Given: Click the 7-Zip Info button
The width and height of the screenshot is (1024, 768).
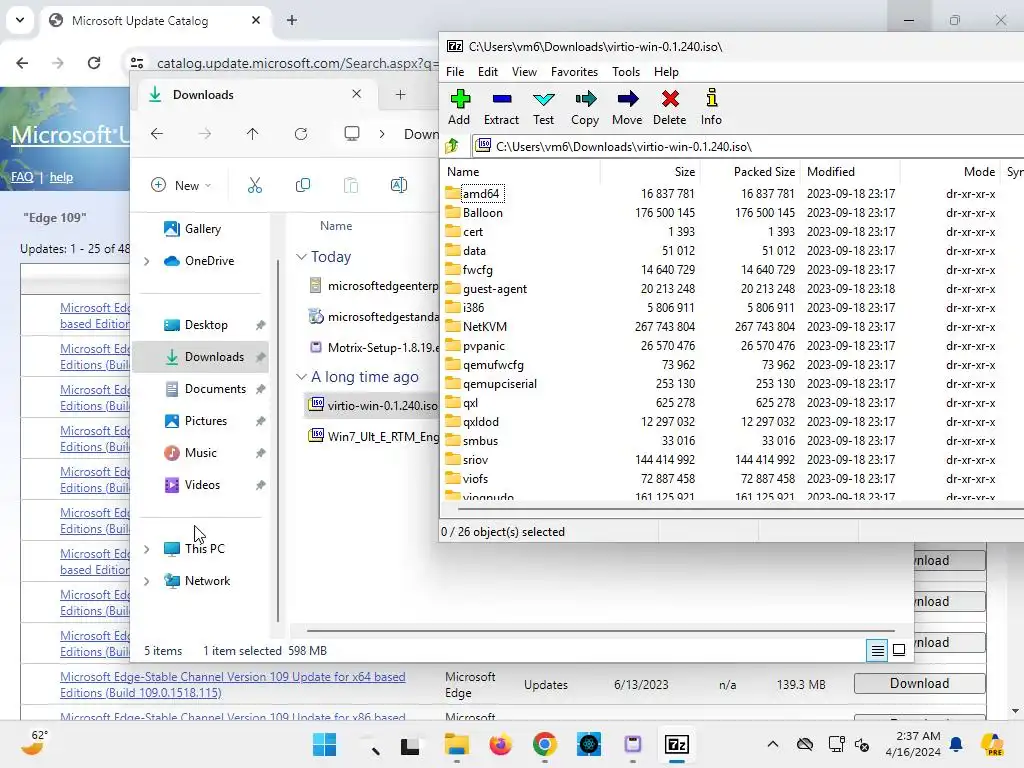Looking at the screenshot, I should pyautogui.click(x=711, y=108).
